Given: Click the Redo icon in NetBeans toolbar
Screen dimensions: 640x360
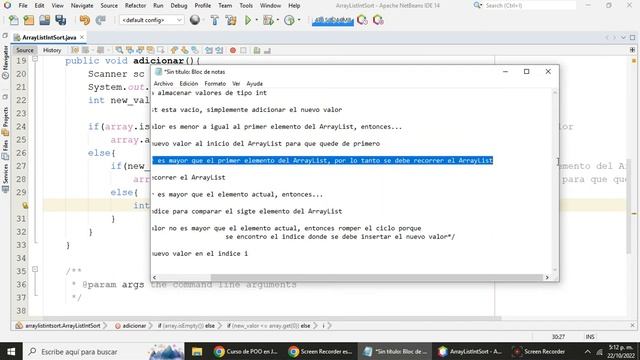Looking at the screenshot, I should point(100,20).
